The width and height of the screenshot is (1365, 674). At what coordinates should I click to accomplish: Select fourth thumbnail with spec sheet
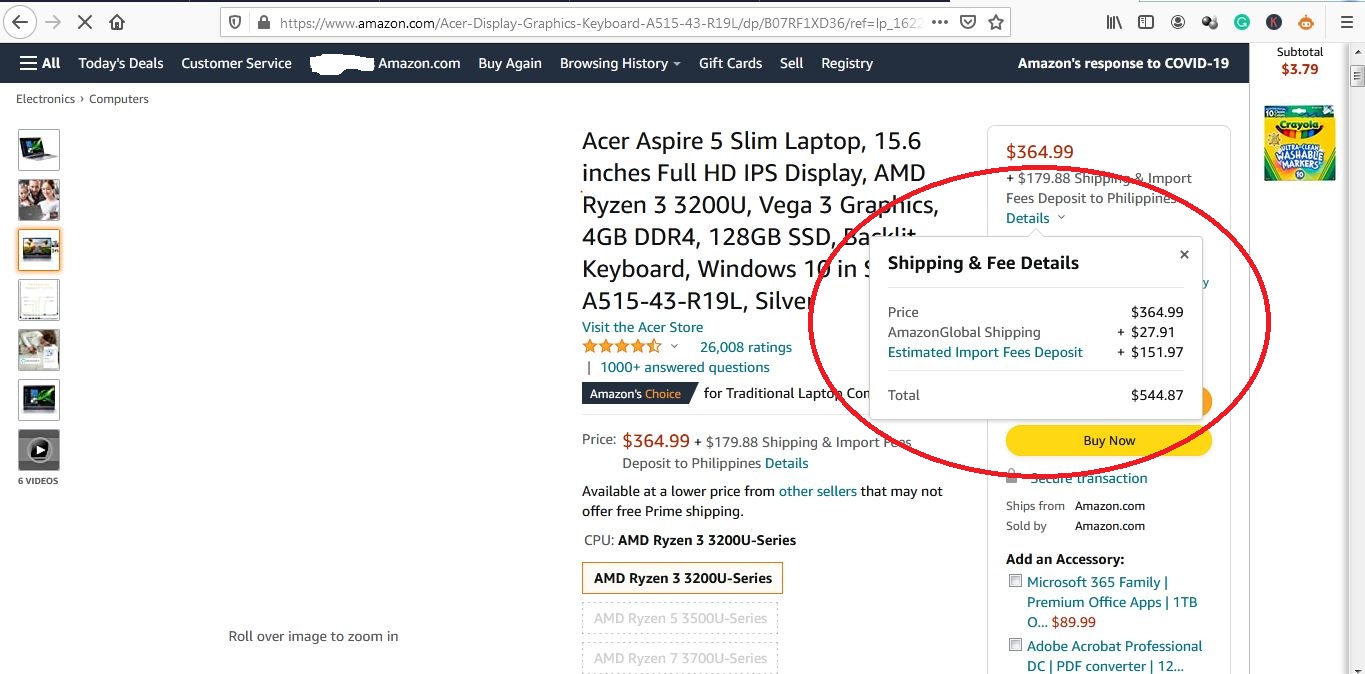39,300
